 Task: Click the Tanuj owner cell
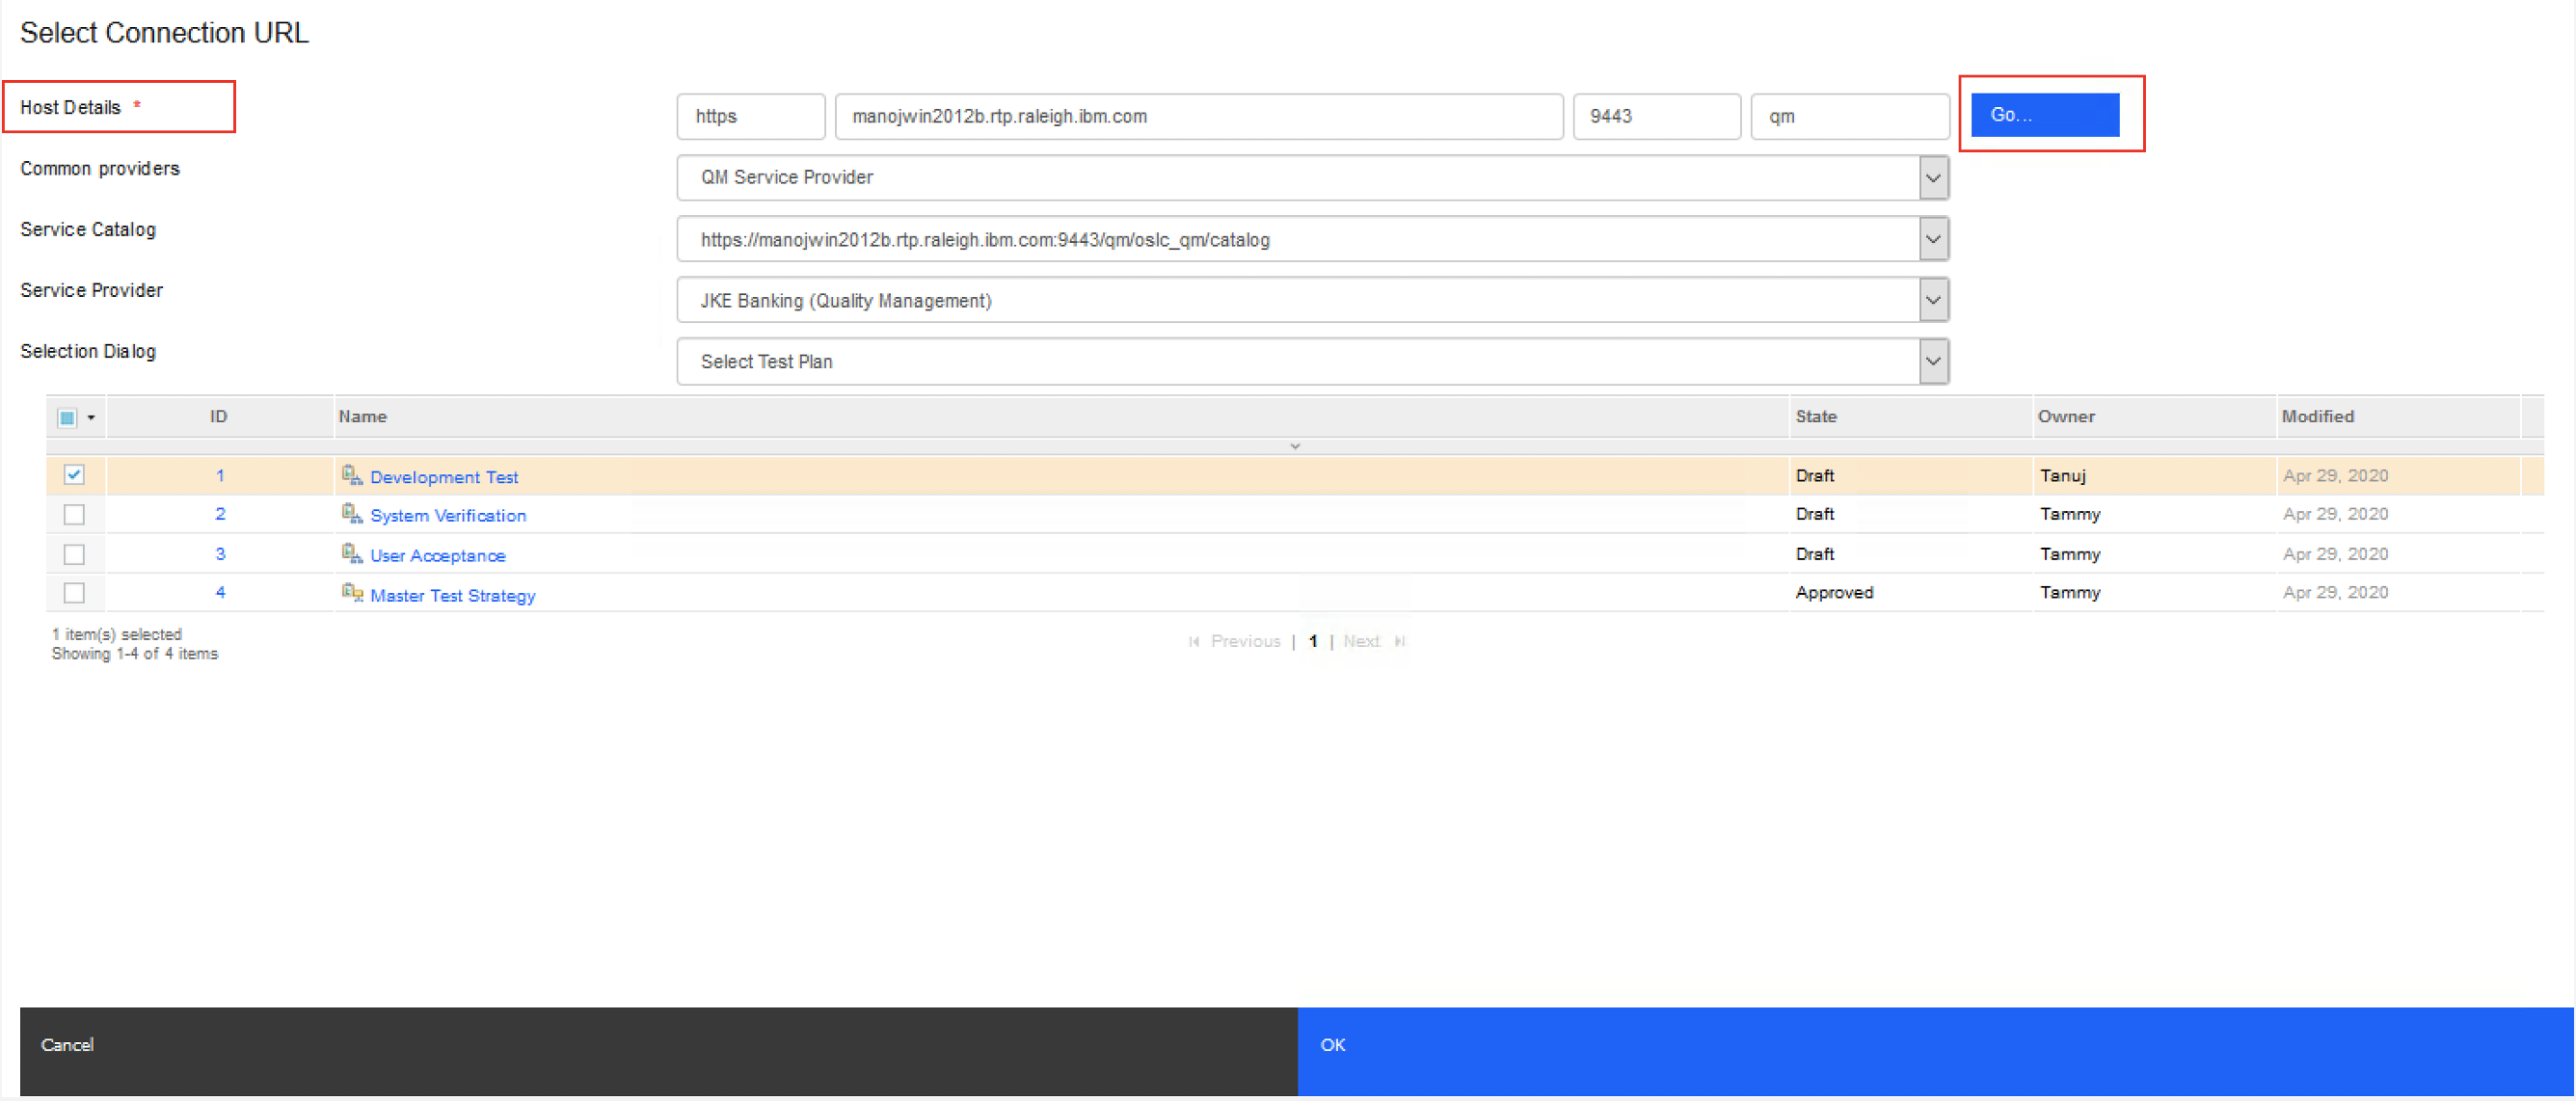click(2063, 475)
